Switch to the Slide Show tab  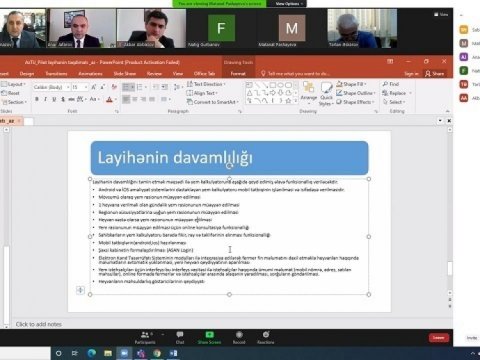pyautogui.click(x=125, y=73)
